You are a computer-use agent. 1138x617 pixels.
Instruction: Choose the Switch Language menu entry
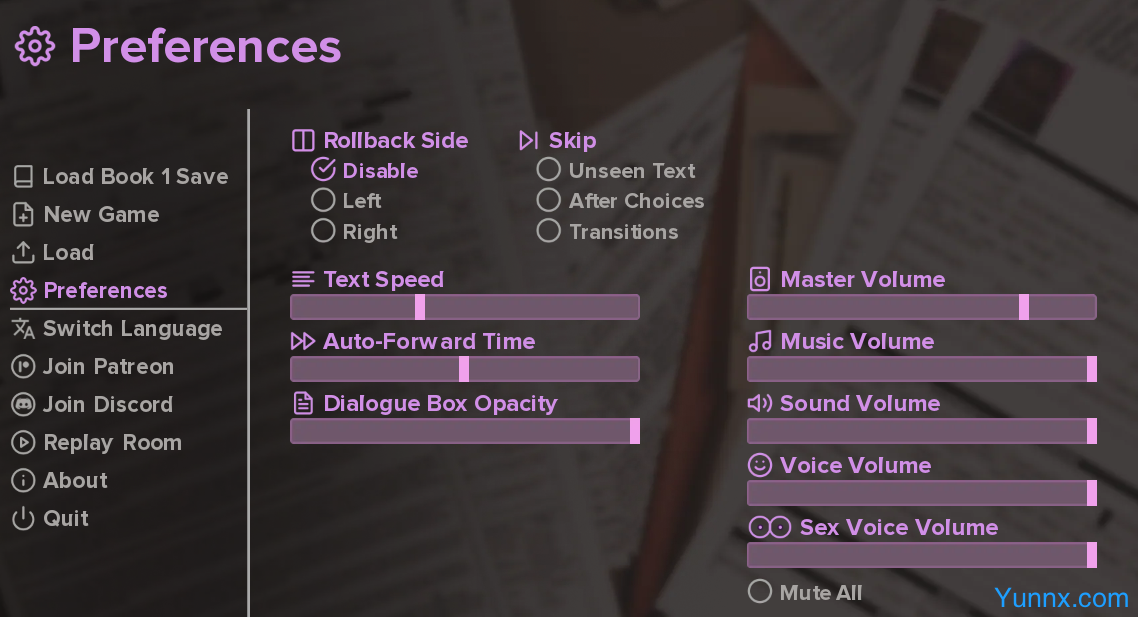tap(132, 329)
